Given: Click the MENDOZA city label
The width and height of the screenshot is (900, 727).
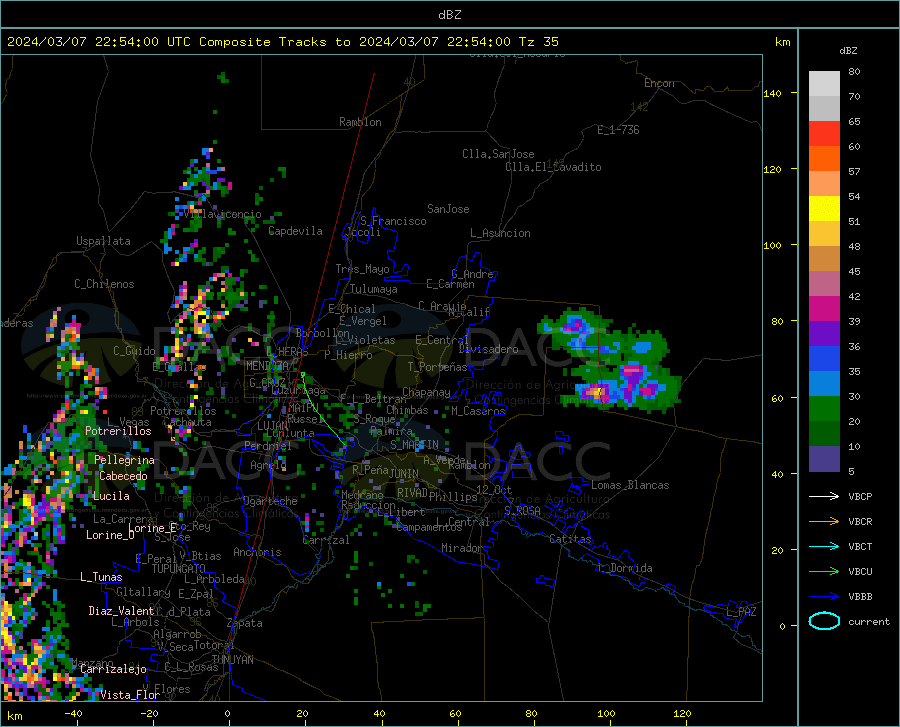Looking at the screenshot, I should tap(267, 366).
